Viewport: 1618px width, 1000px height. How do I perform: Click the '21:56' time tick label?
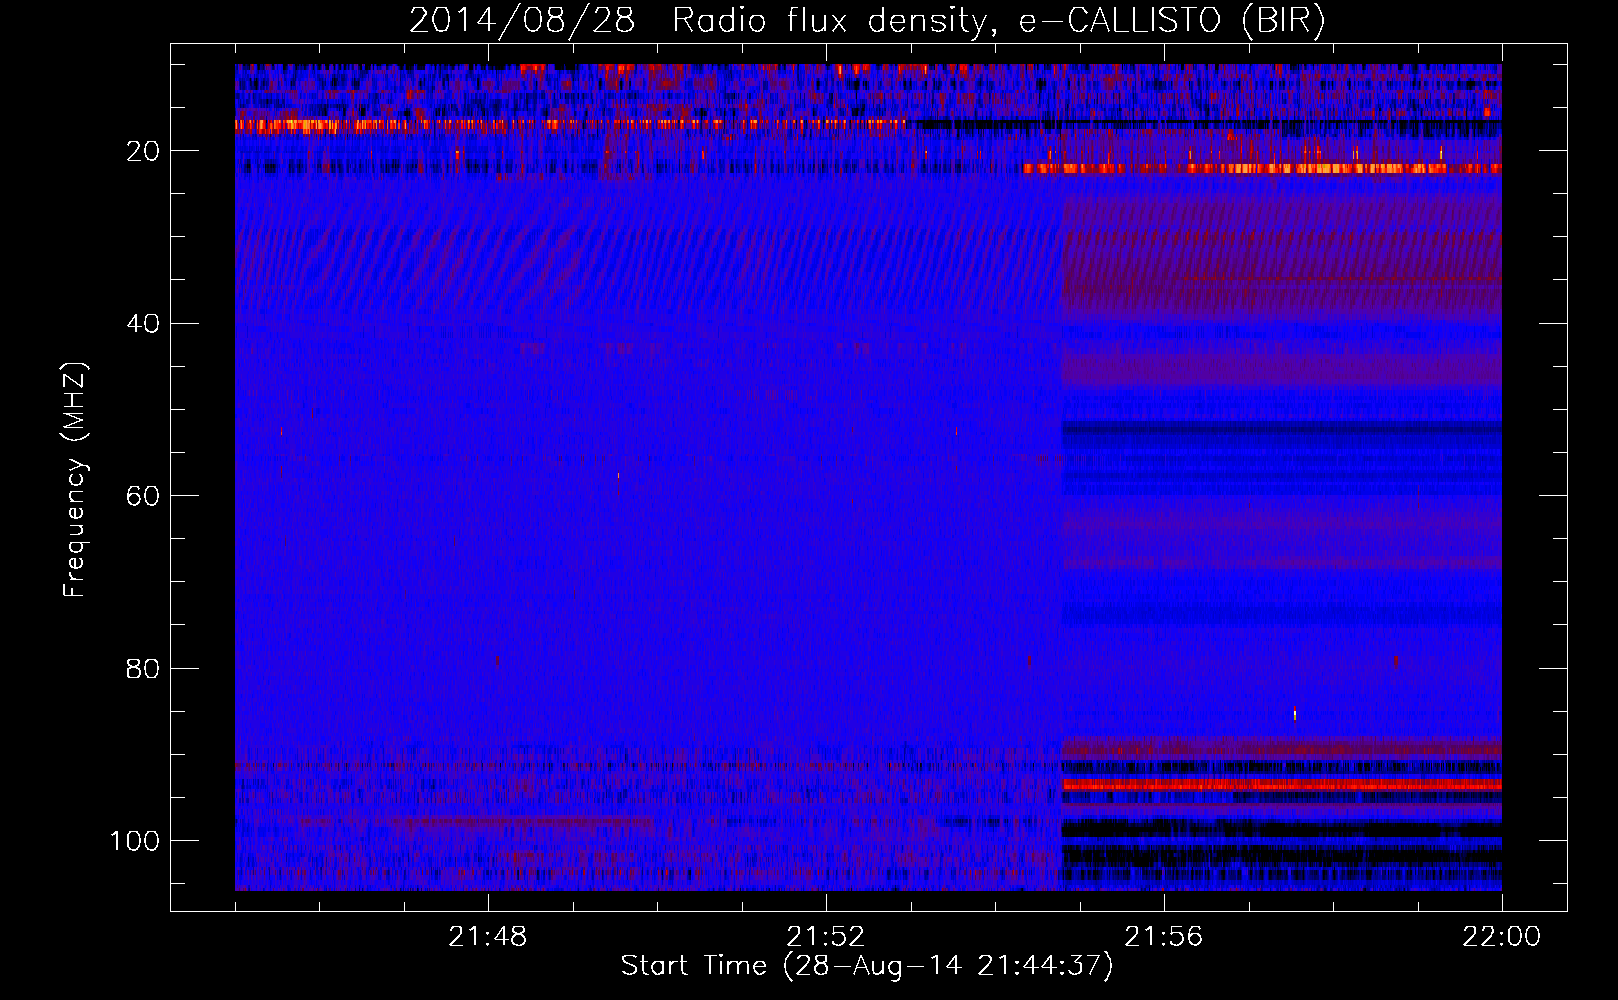point(1164,937)
